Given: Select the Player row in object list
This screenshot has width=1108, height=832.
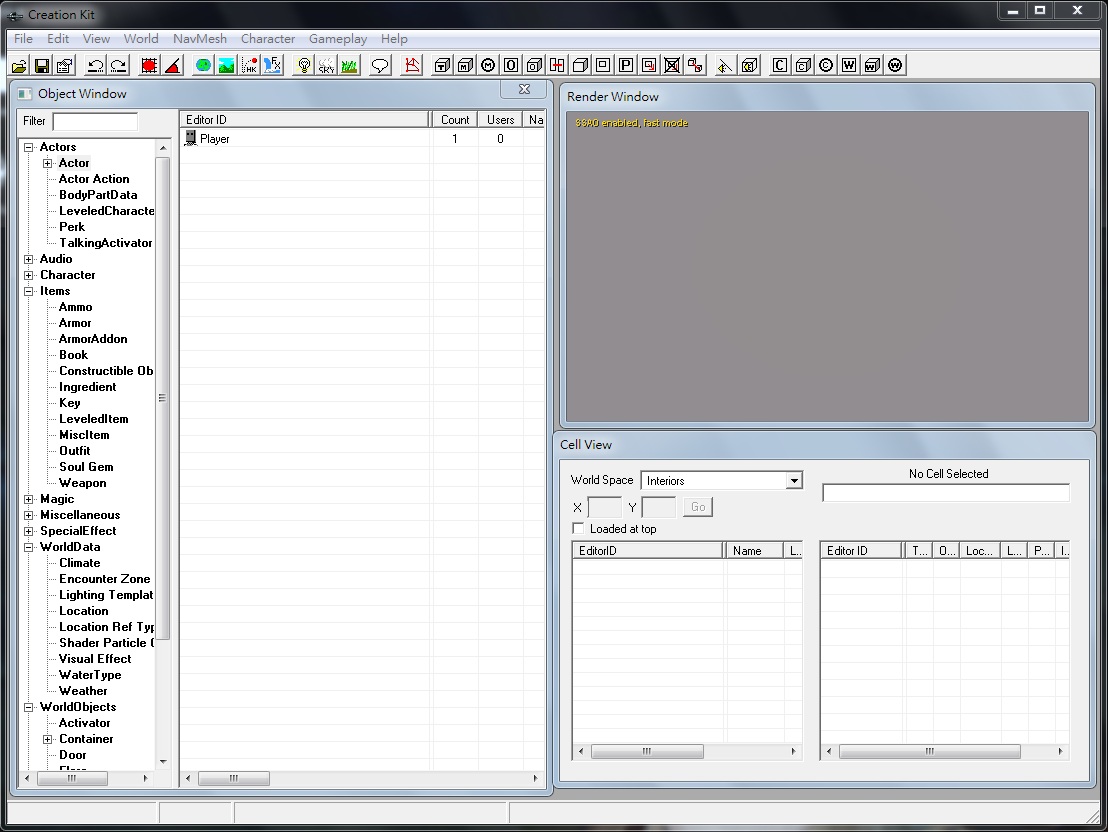Looking at the screenshot, I should tap(362, 139).
